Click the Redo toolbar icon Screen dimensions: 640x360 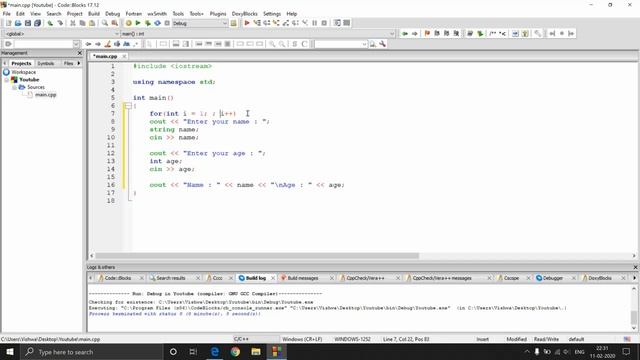click(x=60, y=23)
